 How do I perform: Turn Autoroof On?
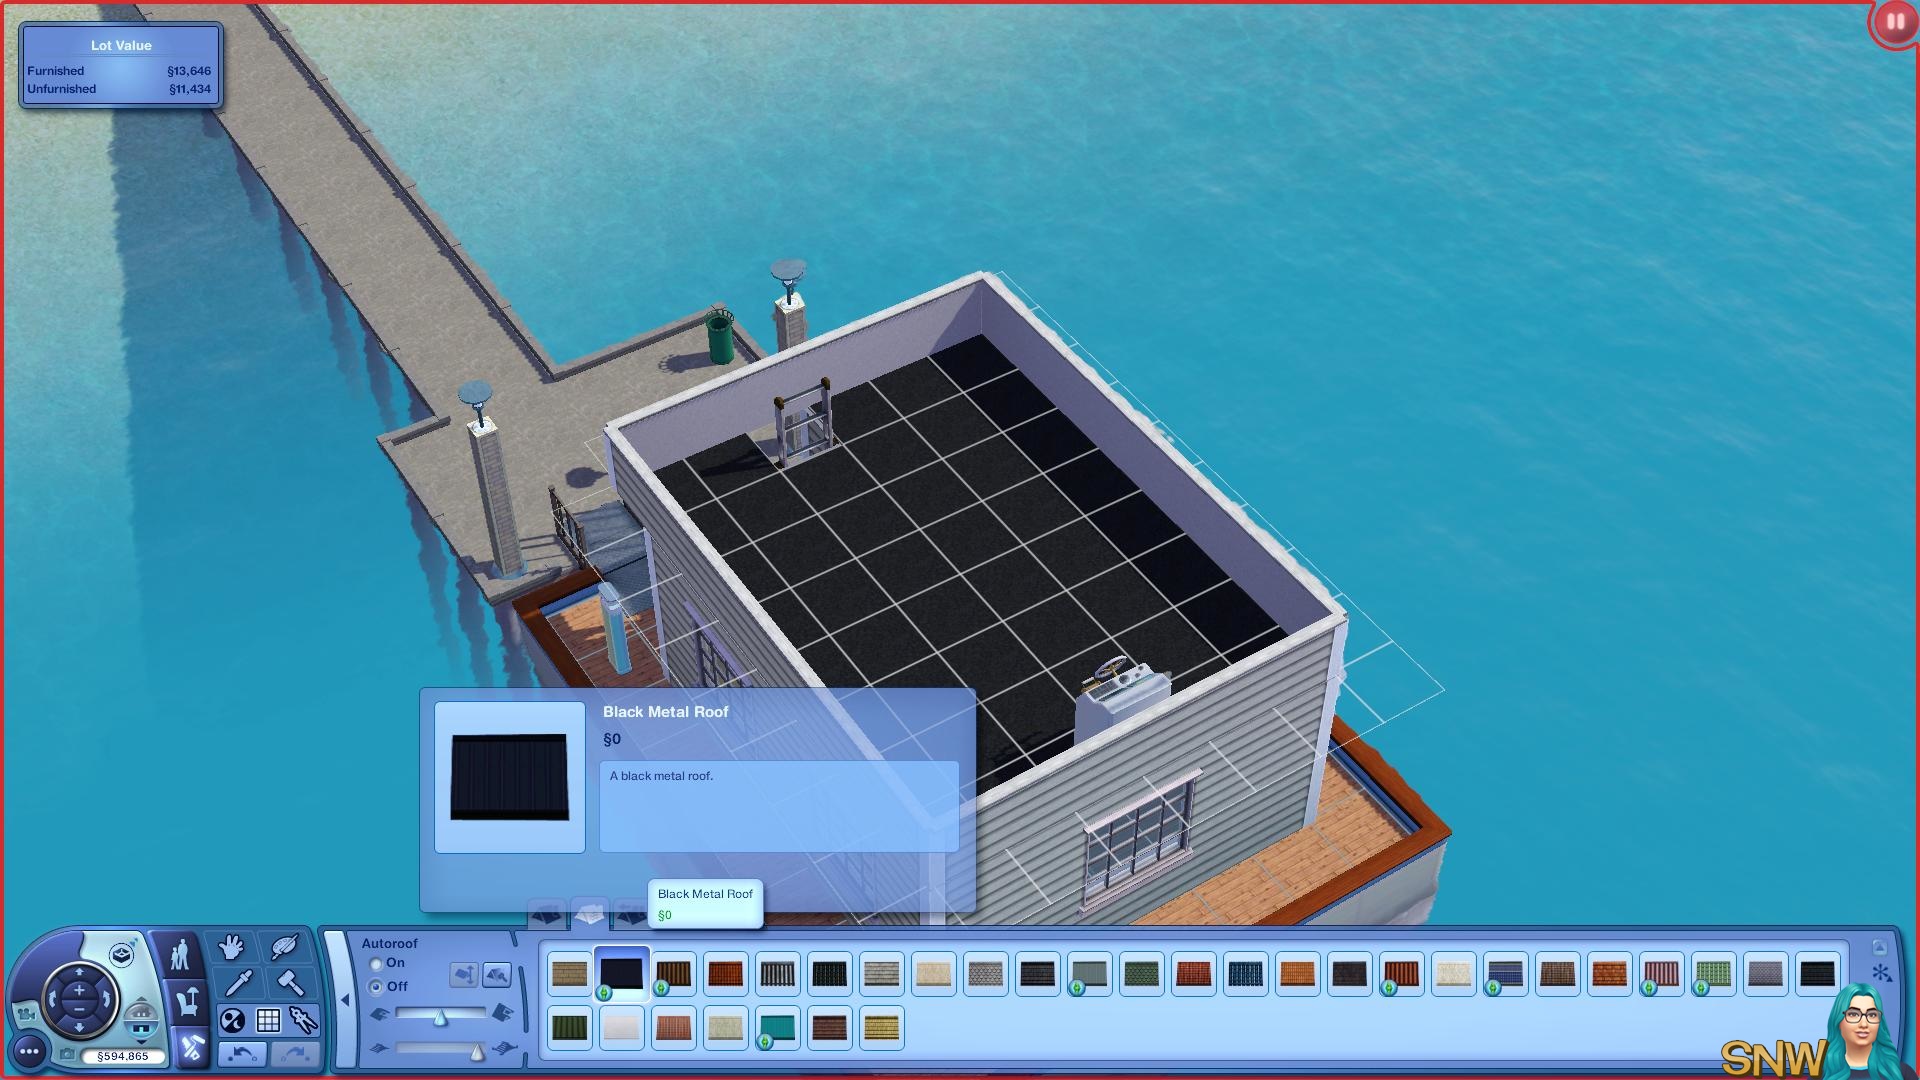tap(376, 964)
